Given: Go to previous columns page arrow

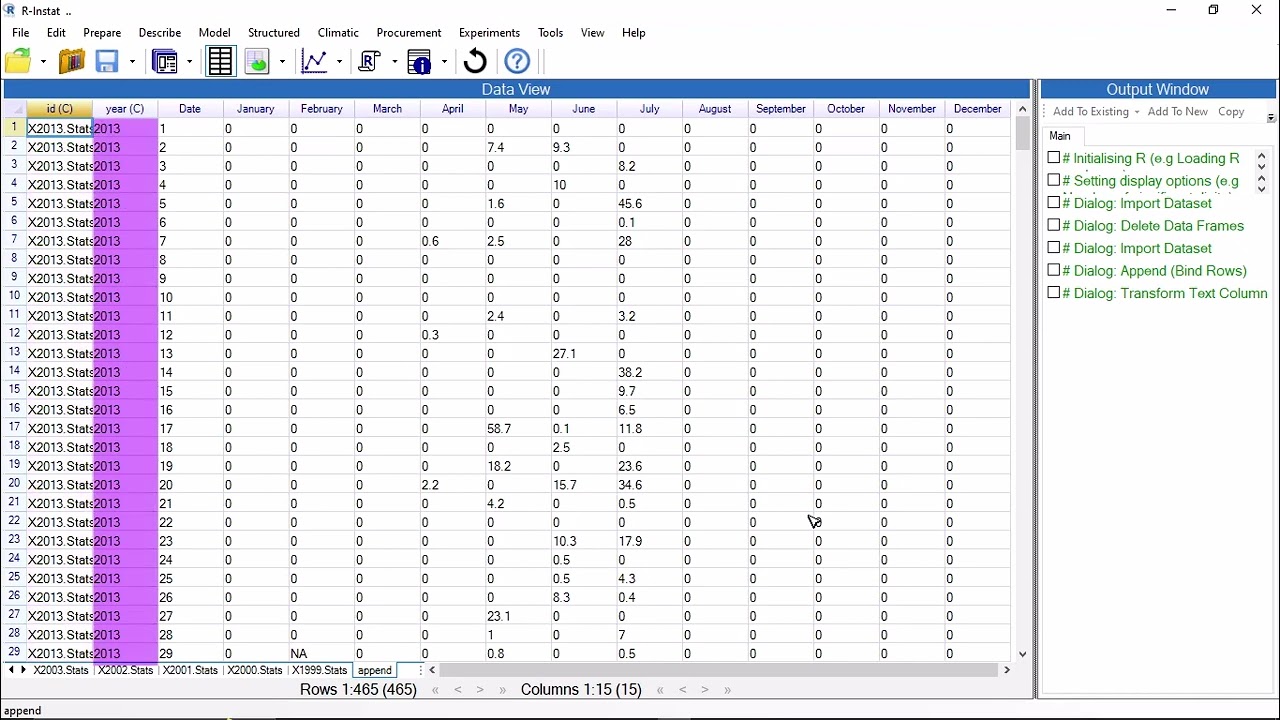Looking at the screenshot, I should (683, 690).
